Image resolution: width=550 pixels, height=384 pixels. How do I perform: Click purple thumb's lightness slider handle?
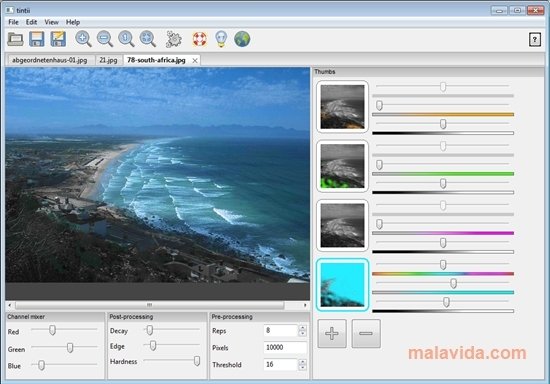[x=443, y=242]
